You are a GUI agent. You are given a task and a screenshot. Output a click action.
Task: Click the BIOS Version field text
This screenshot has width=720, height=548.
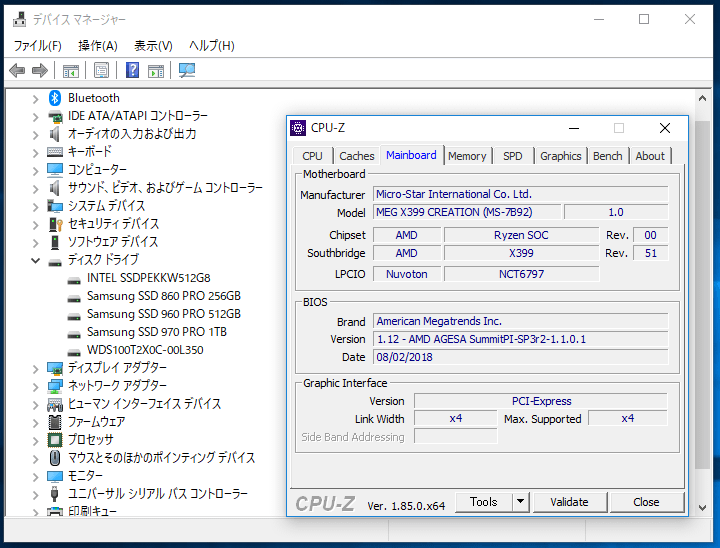point(520,339)
